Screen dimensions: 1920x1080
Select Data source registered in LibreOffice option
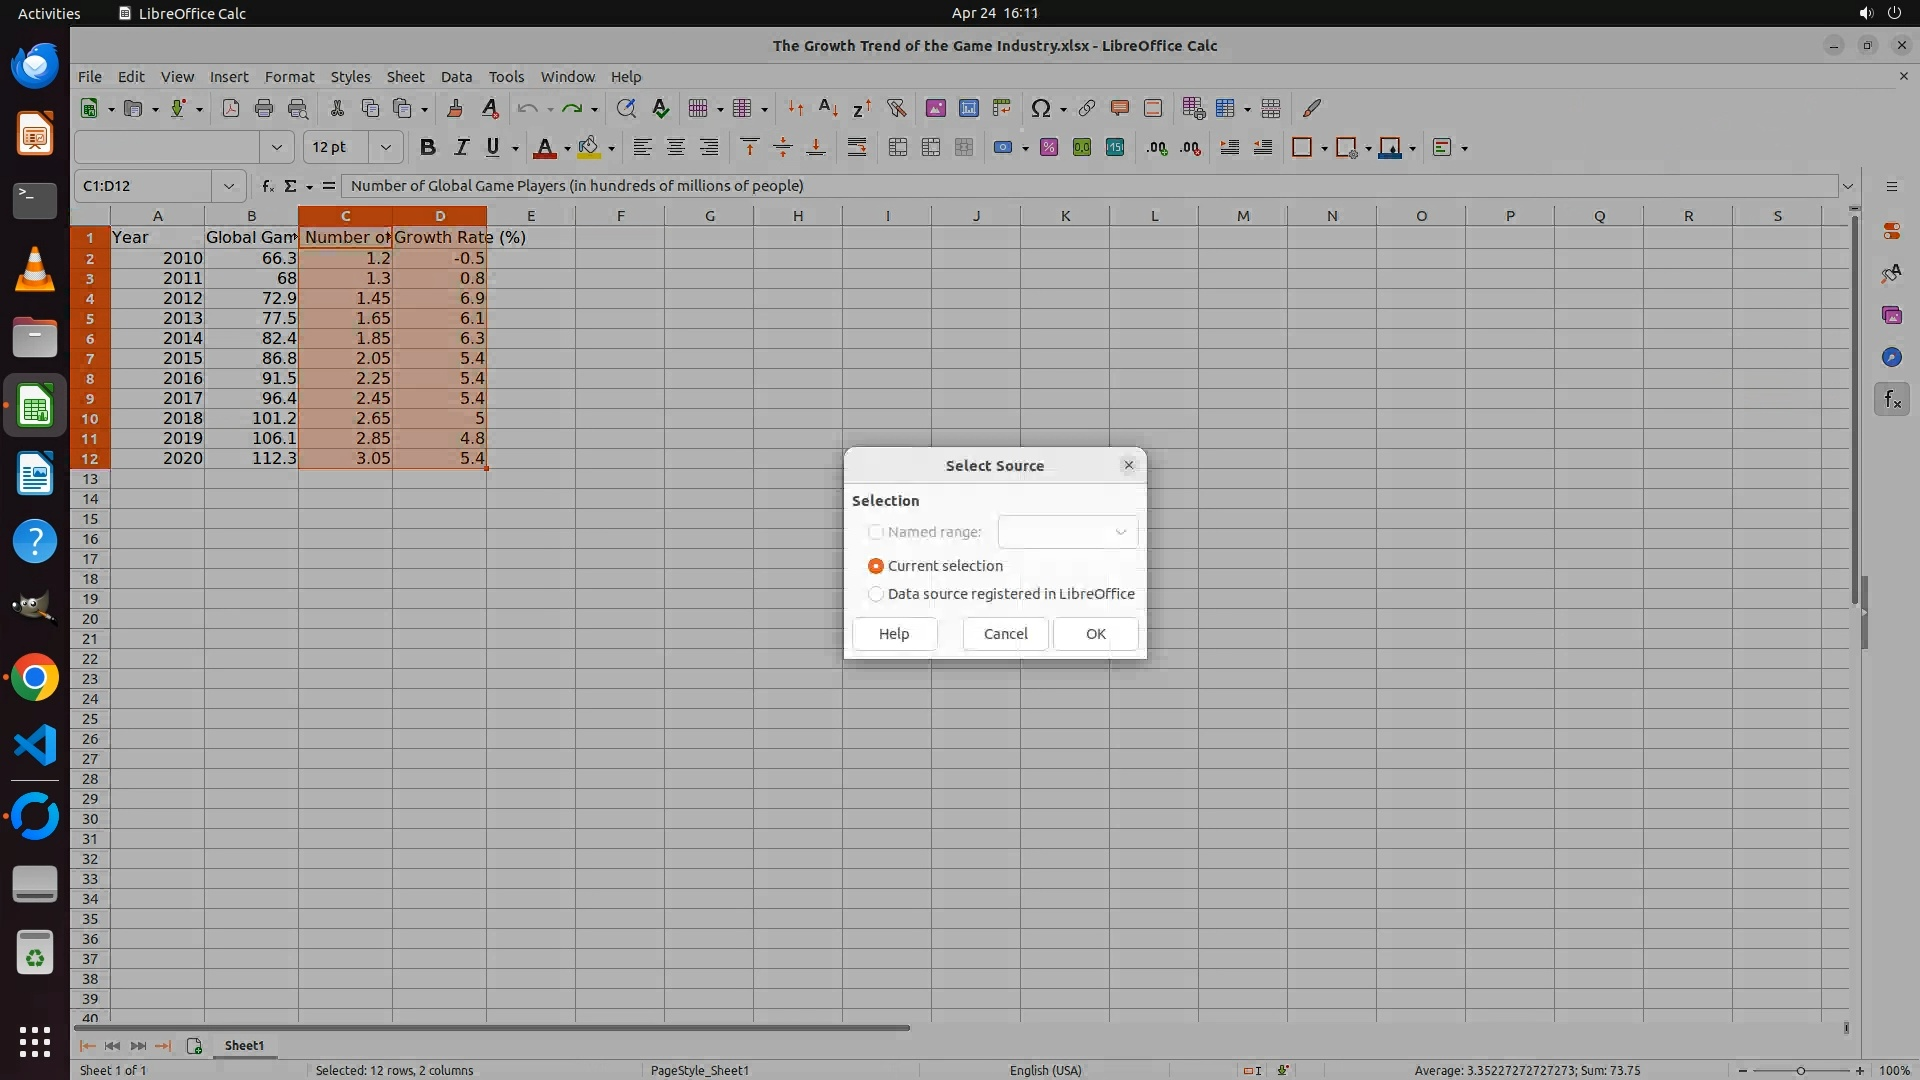pyautogui.click(x=876, y=594)
